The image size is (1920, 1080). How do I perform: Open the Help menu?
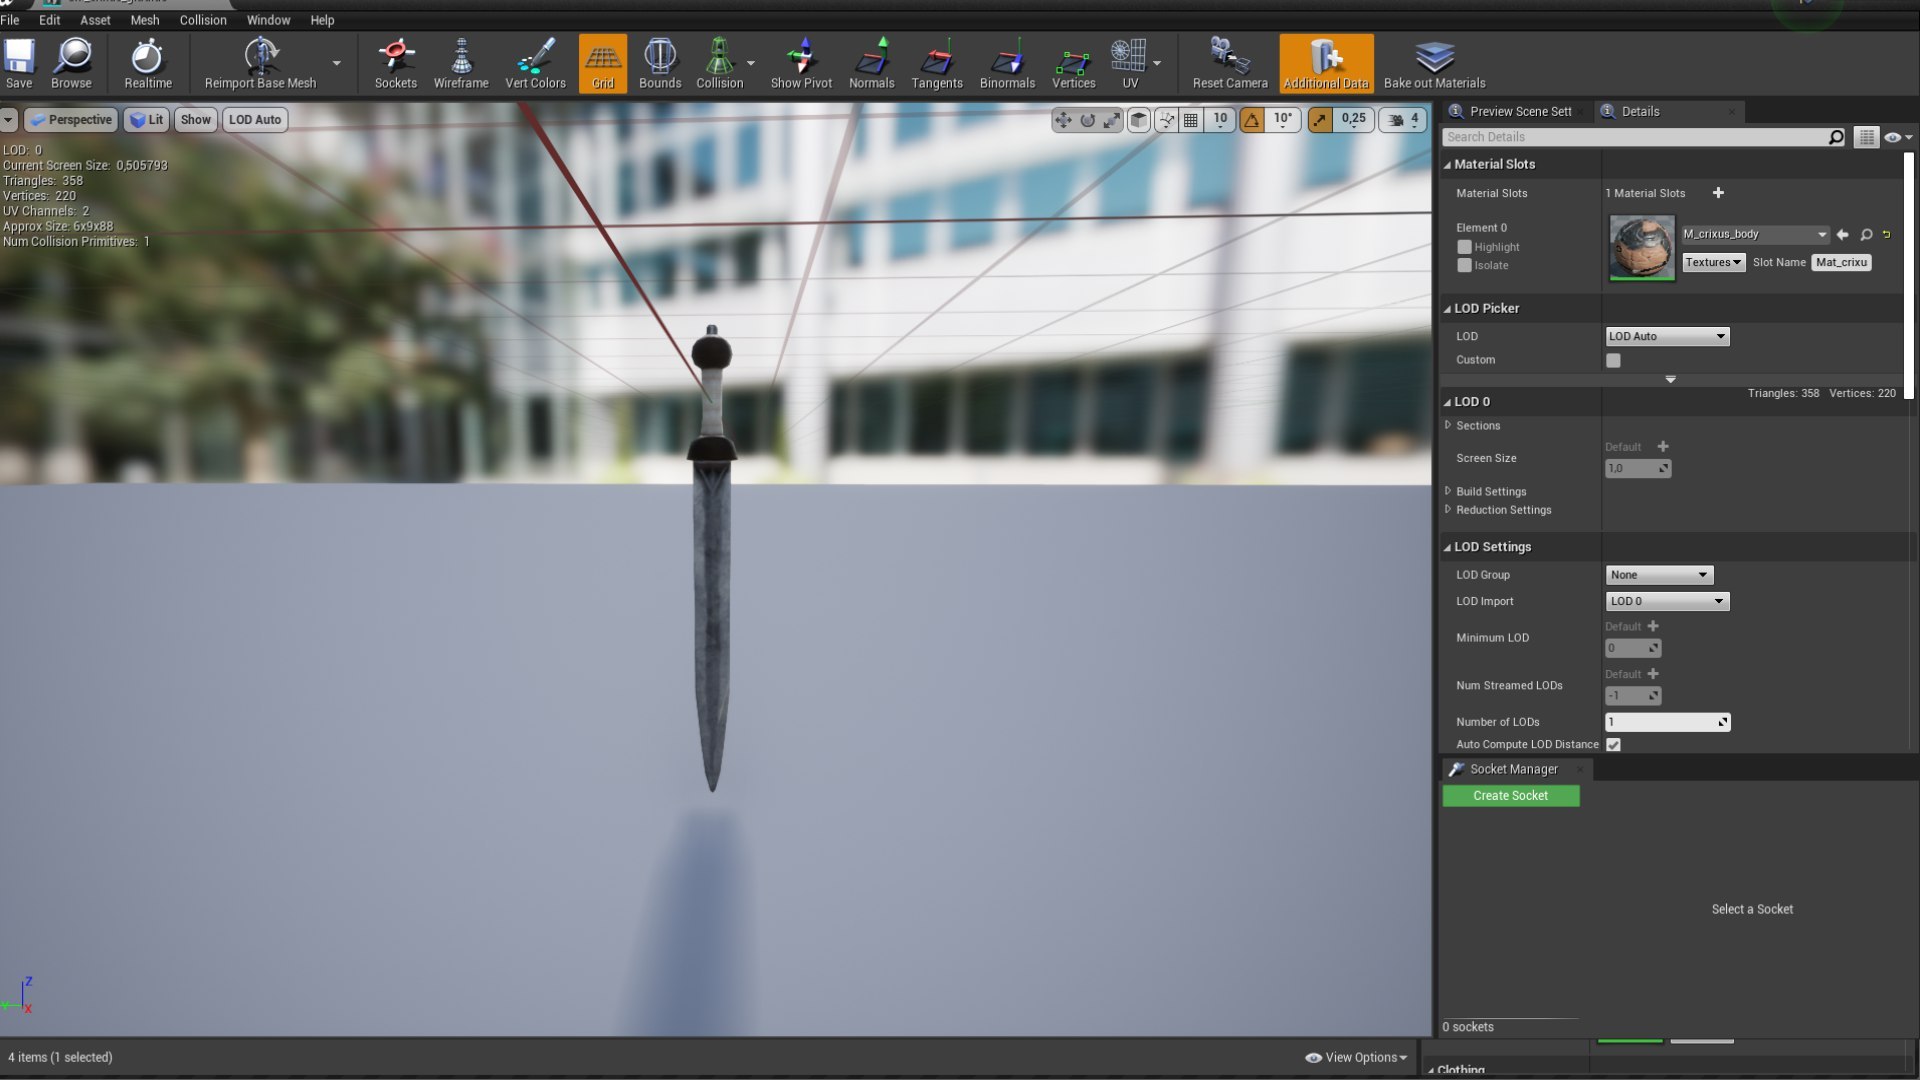pyautogui.click(x=322, y=20)
